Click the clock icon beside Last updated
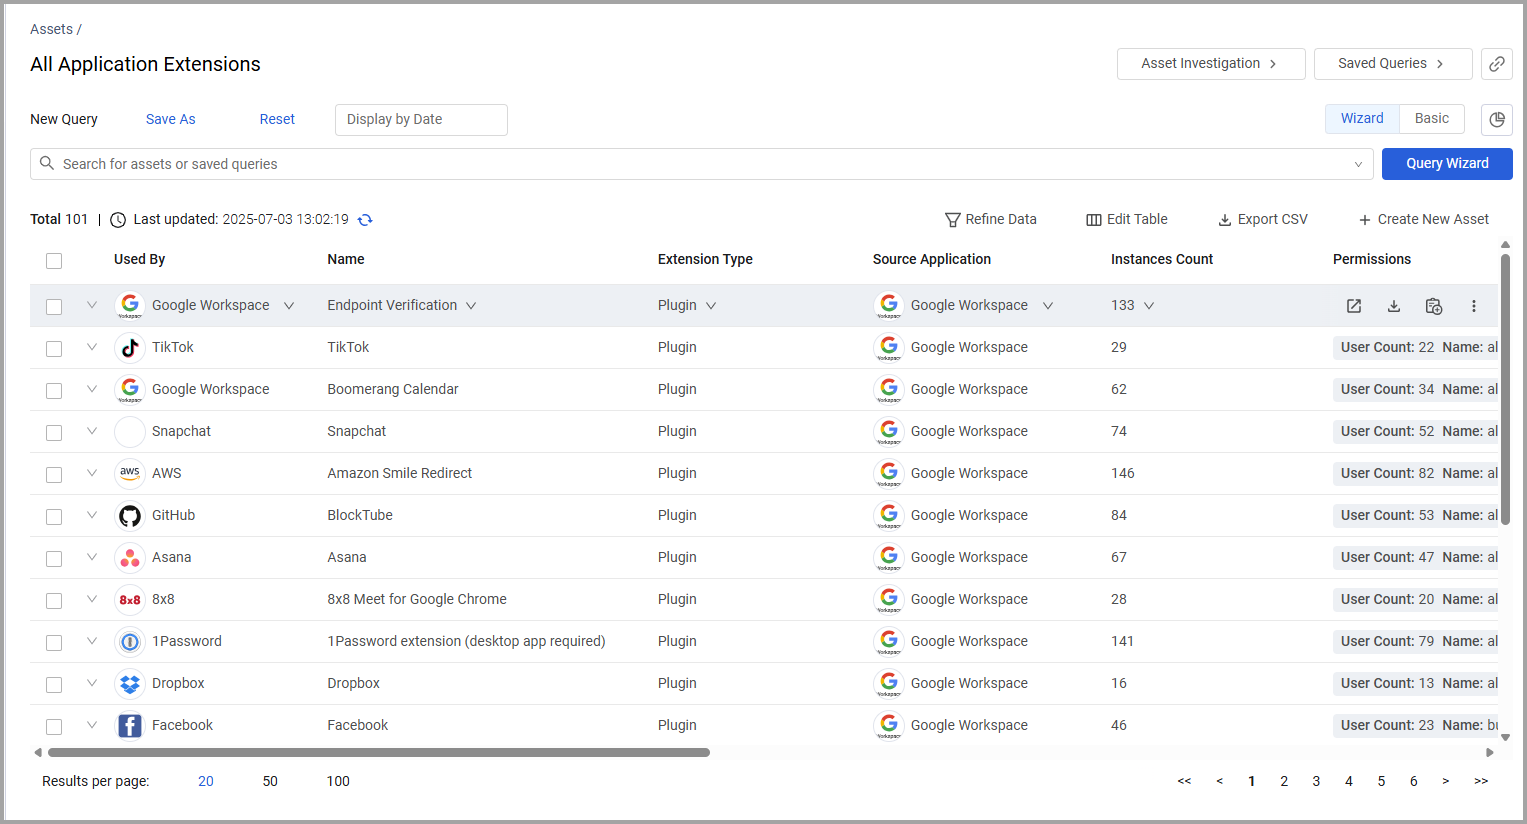Image resolution: width=1527 pixels, height=824 pixels. [118, 220]
